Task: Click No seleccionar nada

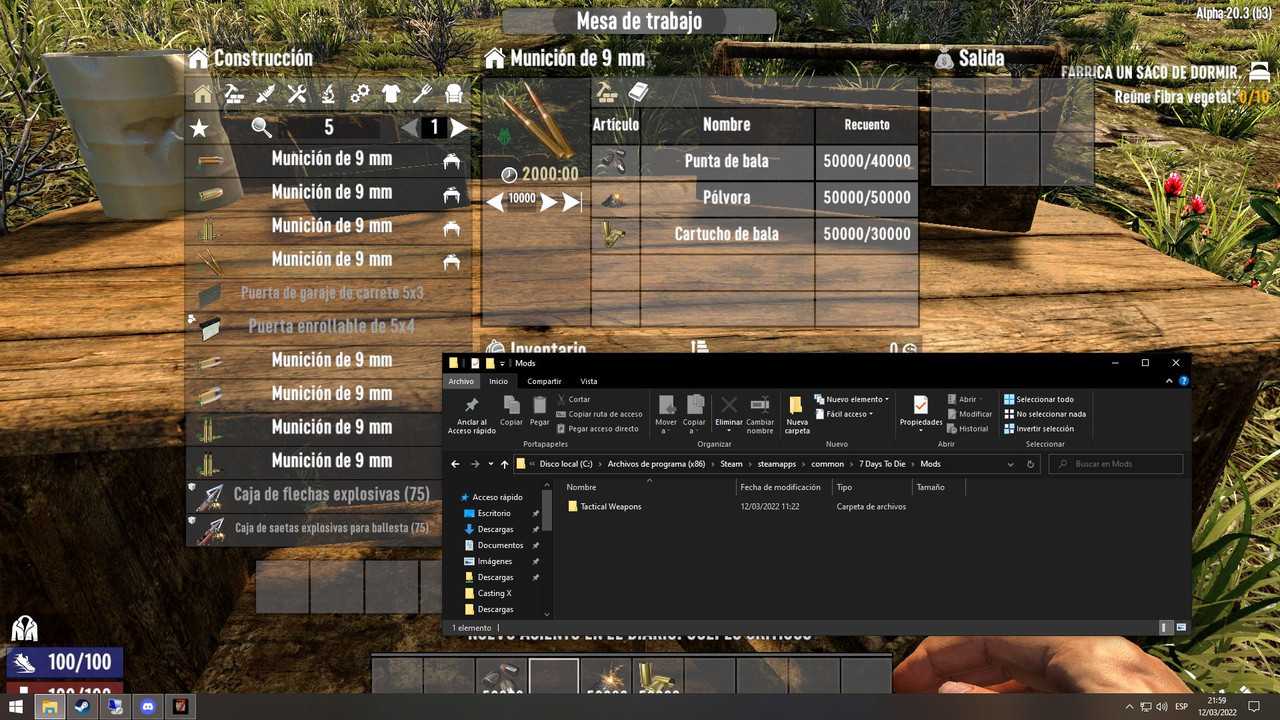Action: point(1045,414)
